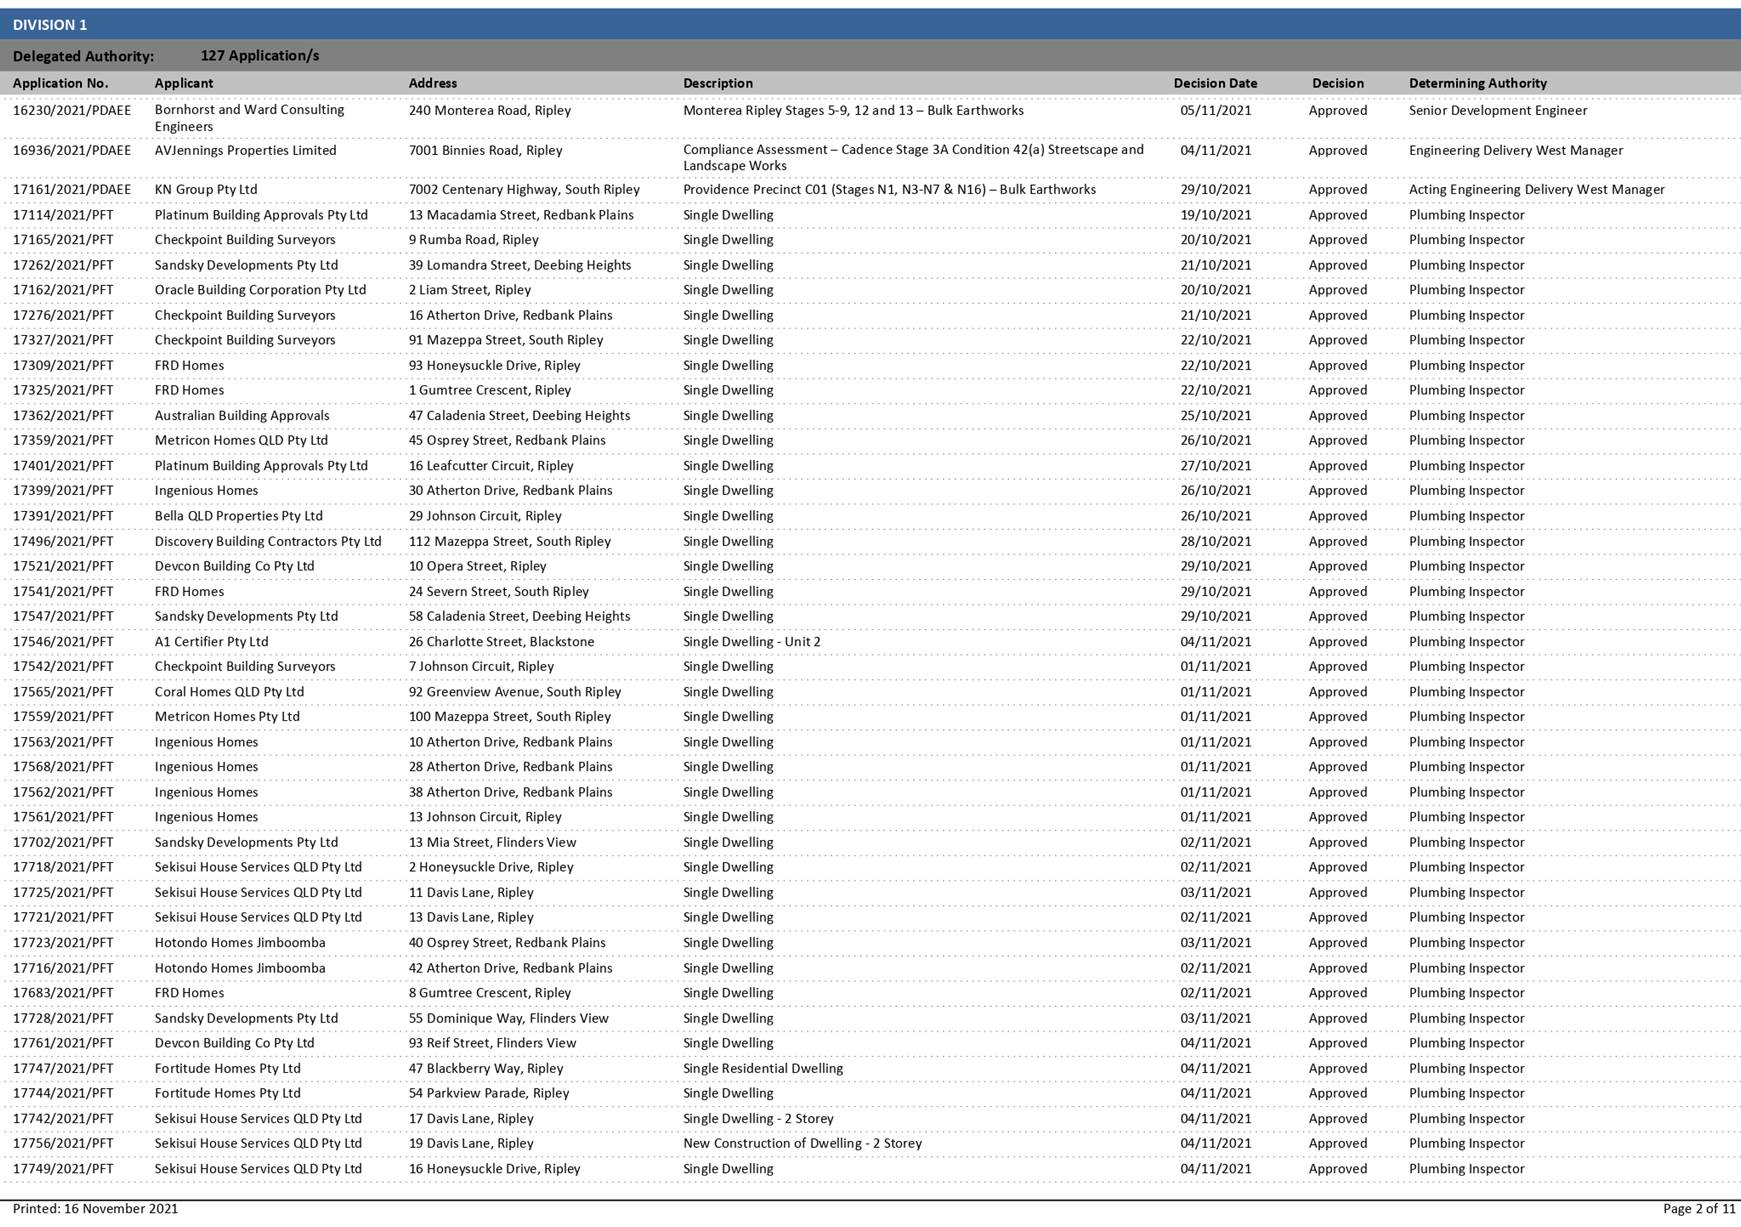
Task: Select 39 Lomandra Street, Deebing Heights
Action: pyautogui.click(x=520, y=265)
